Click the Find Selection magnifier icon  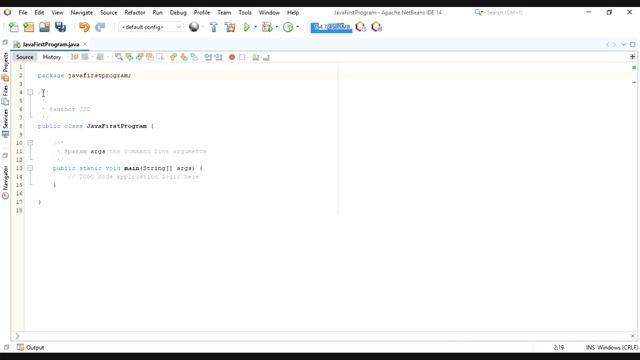click(118, 57)
